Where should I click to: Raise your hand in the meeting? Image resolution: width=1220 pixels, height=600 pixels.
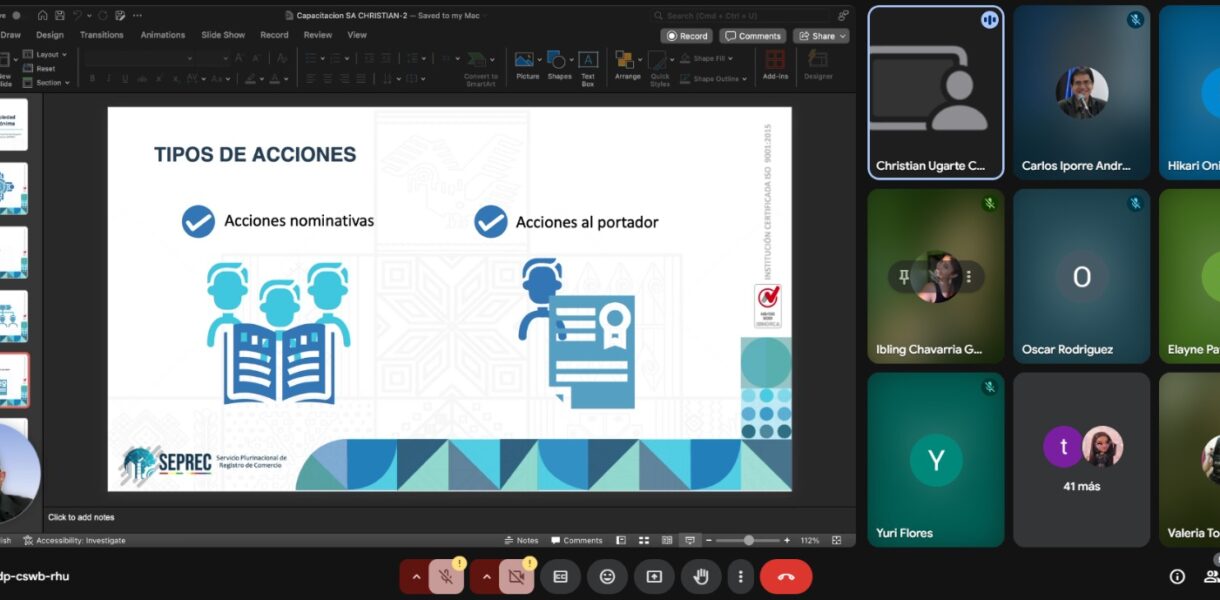[x=701, y=577]
